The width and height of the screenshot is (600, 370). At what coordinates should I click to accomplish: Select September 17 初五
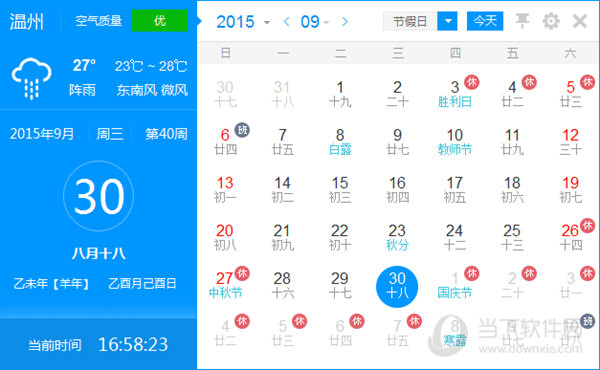(455, 190)
